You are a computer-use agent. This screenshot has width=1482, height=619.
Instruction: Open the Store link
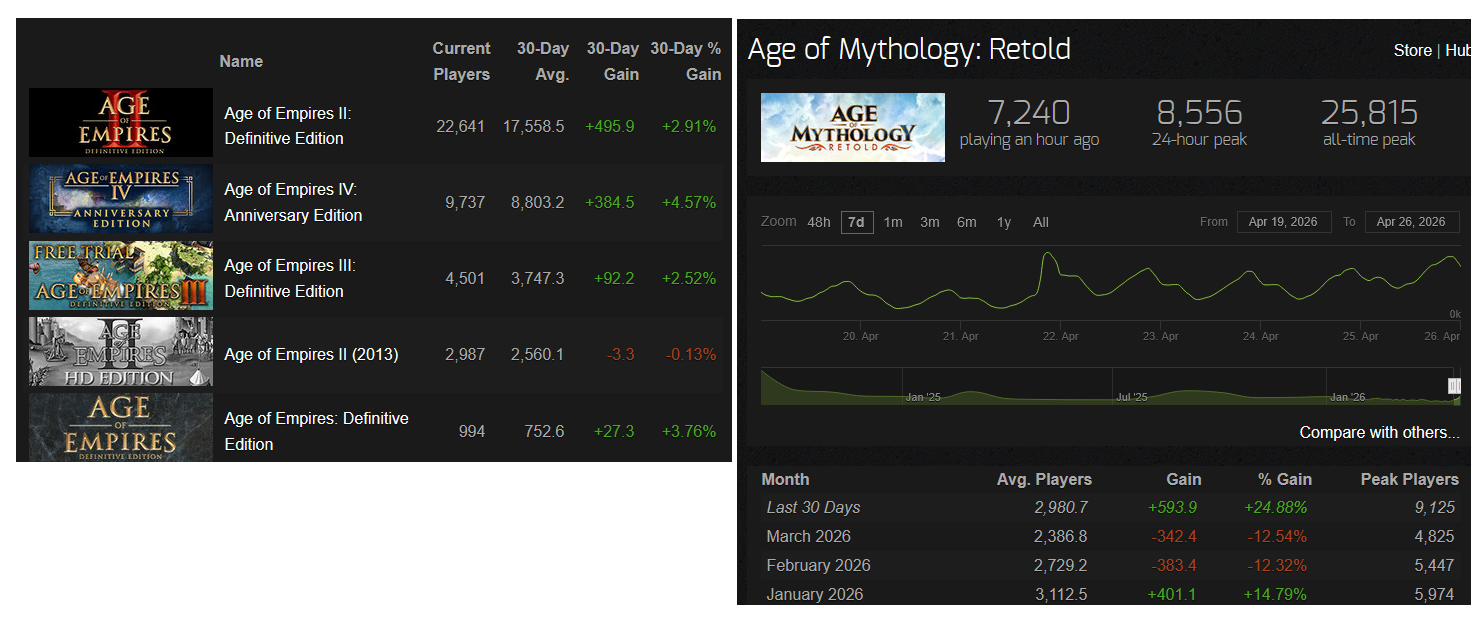click(1412, 50)
